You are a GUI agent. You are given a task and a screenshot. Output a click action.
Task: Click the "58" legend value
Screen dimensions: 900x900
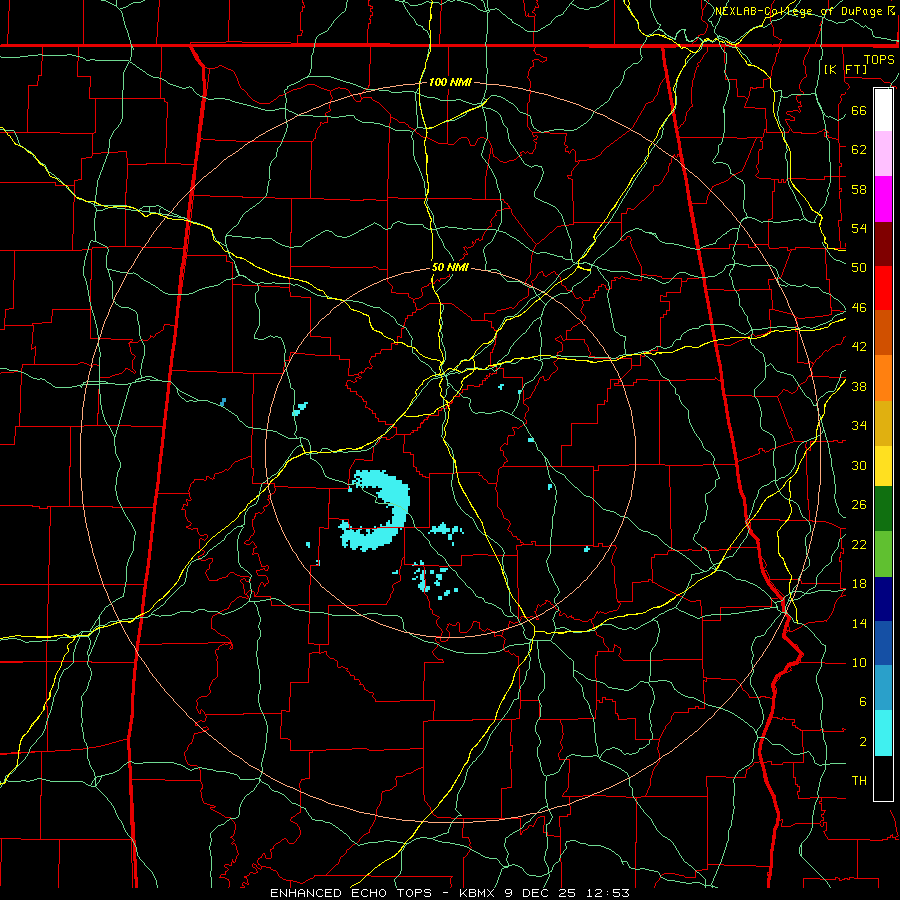tap(859, 189)
